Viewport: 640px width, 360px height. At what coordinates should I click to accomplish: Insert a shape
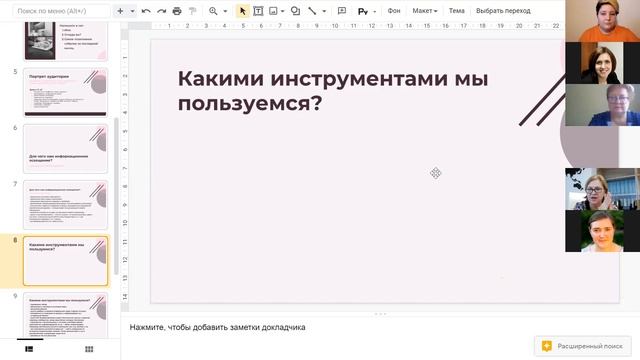[x=295, y=11]
